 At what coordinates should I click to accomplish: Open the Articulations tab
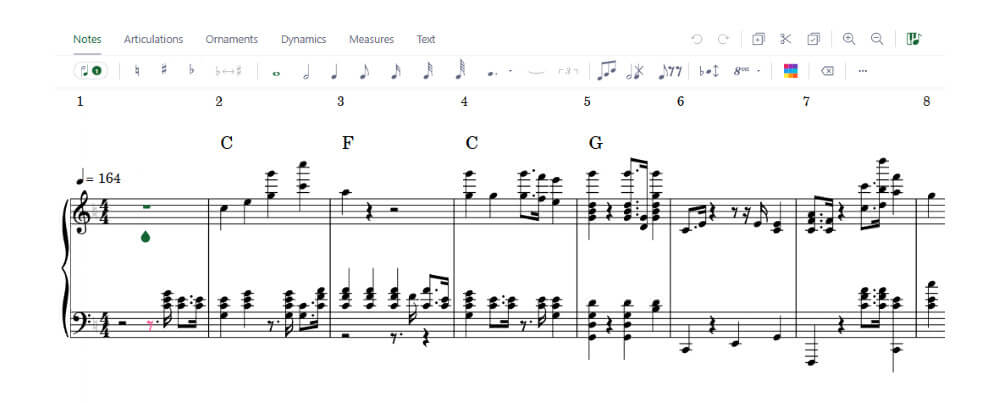(x=153, y=40)
